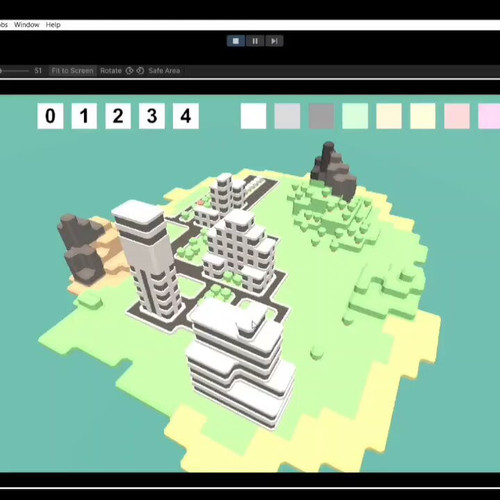Rotate view with first rotate icon

point(130,71)
